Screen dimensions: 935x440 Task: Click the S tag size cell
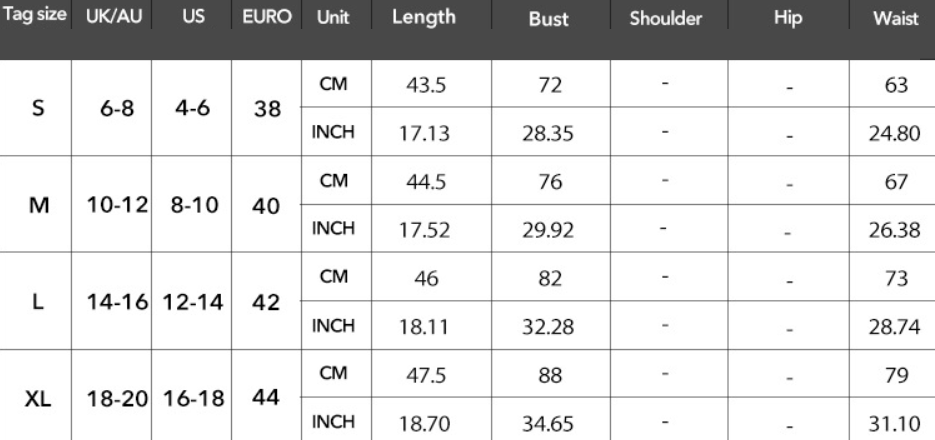point(38,108)
